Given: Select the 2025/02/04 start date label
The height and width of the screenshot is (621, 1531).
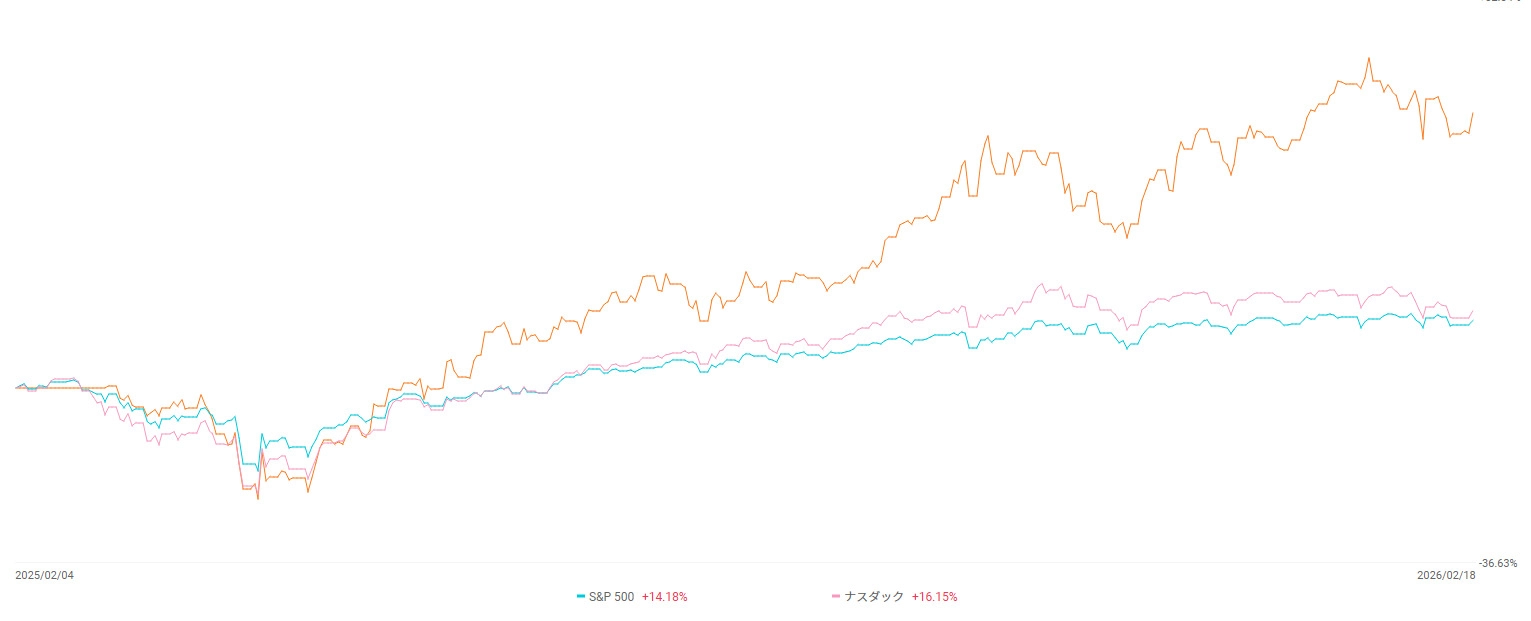Looking at the screenshot, I should 45,576.
